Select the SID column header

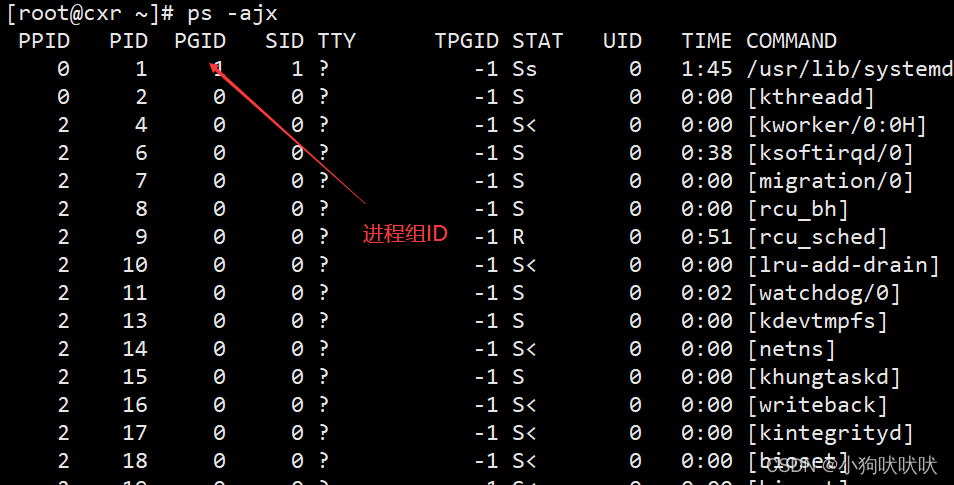click(284, 41)
